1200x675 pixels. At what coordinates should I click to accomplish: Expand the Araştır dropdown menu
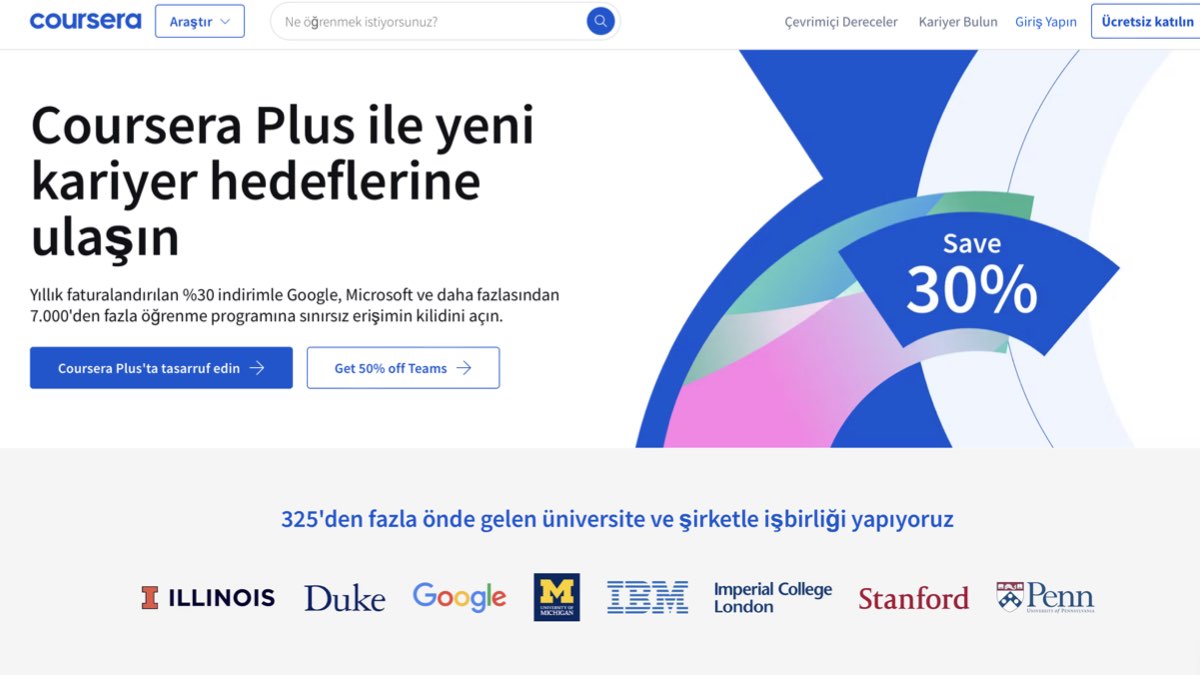point(199,21)
